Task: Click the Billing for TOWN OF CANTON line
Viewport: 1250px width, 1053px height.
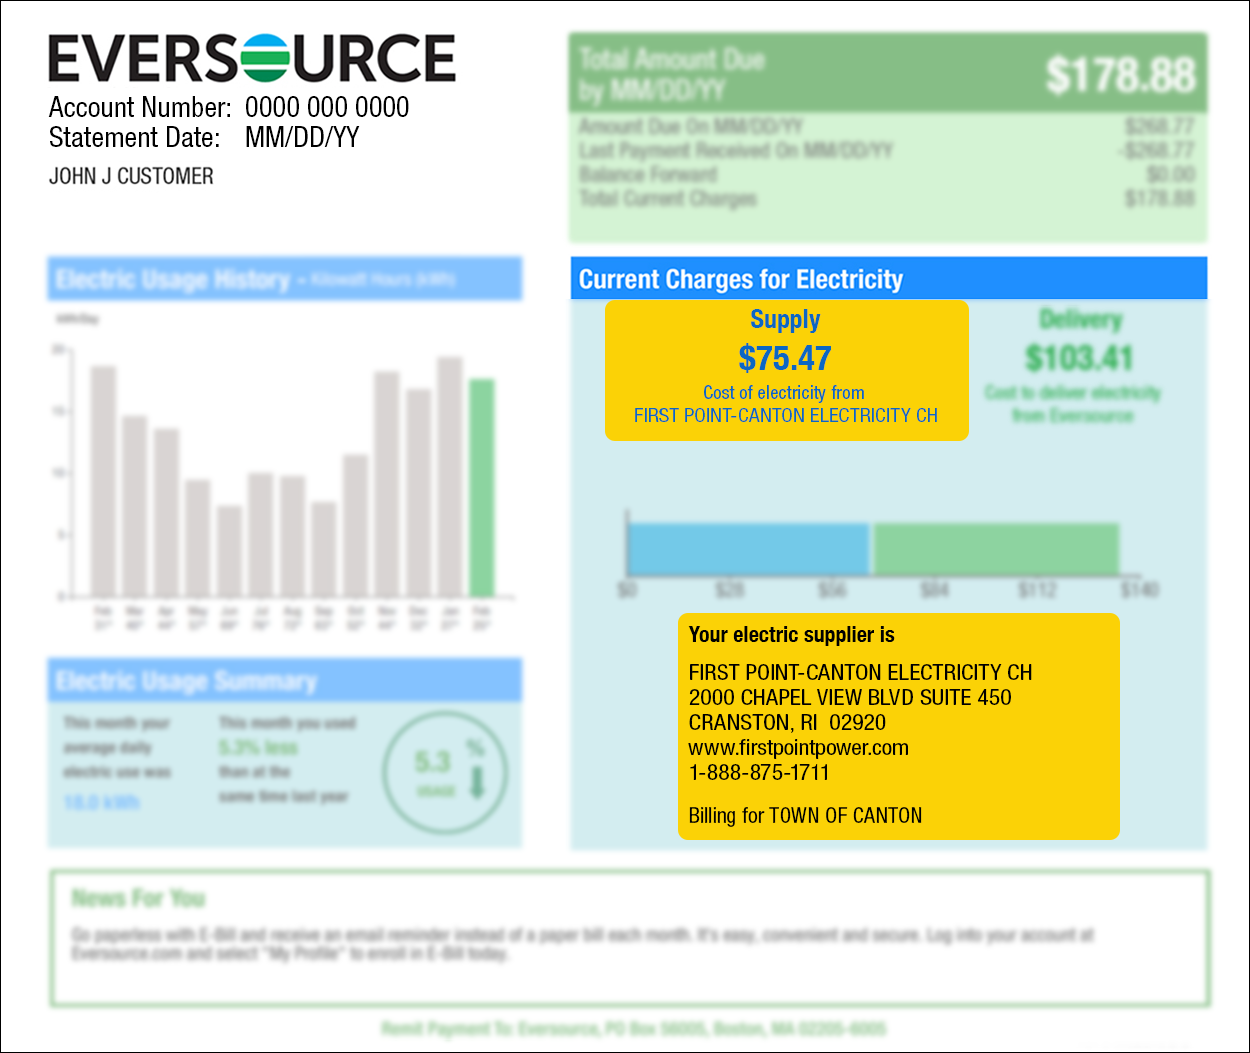Action: click(x=805, y=815)
